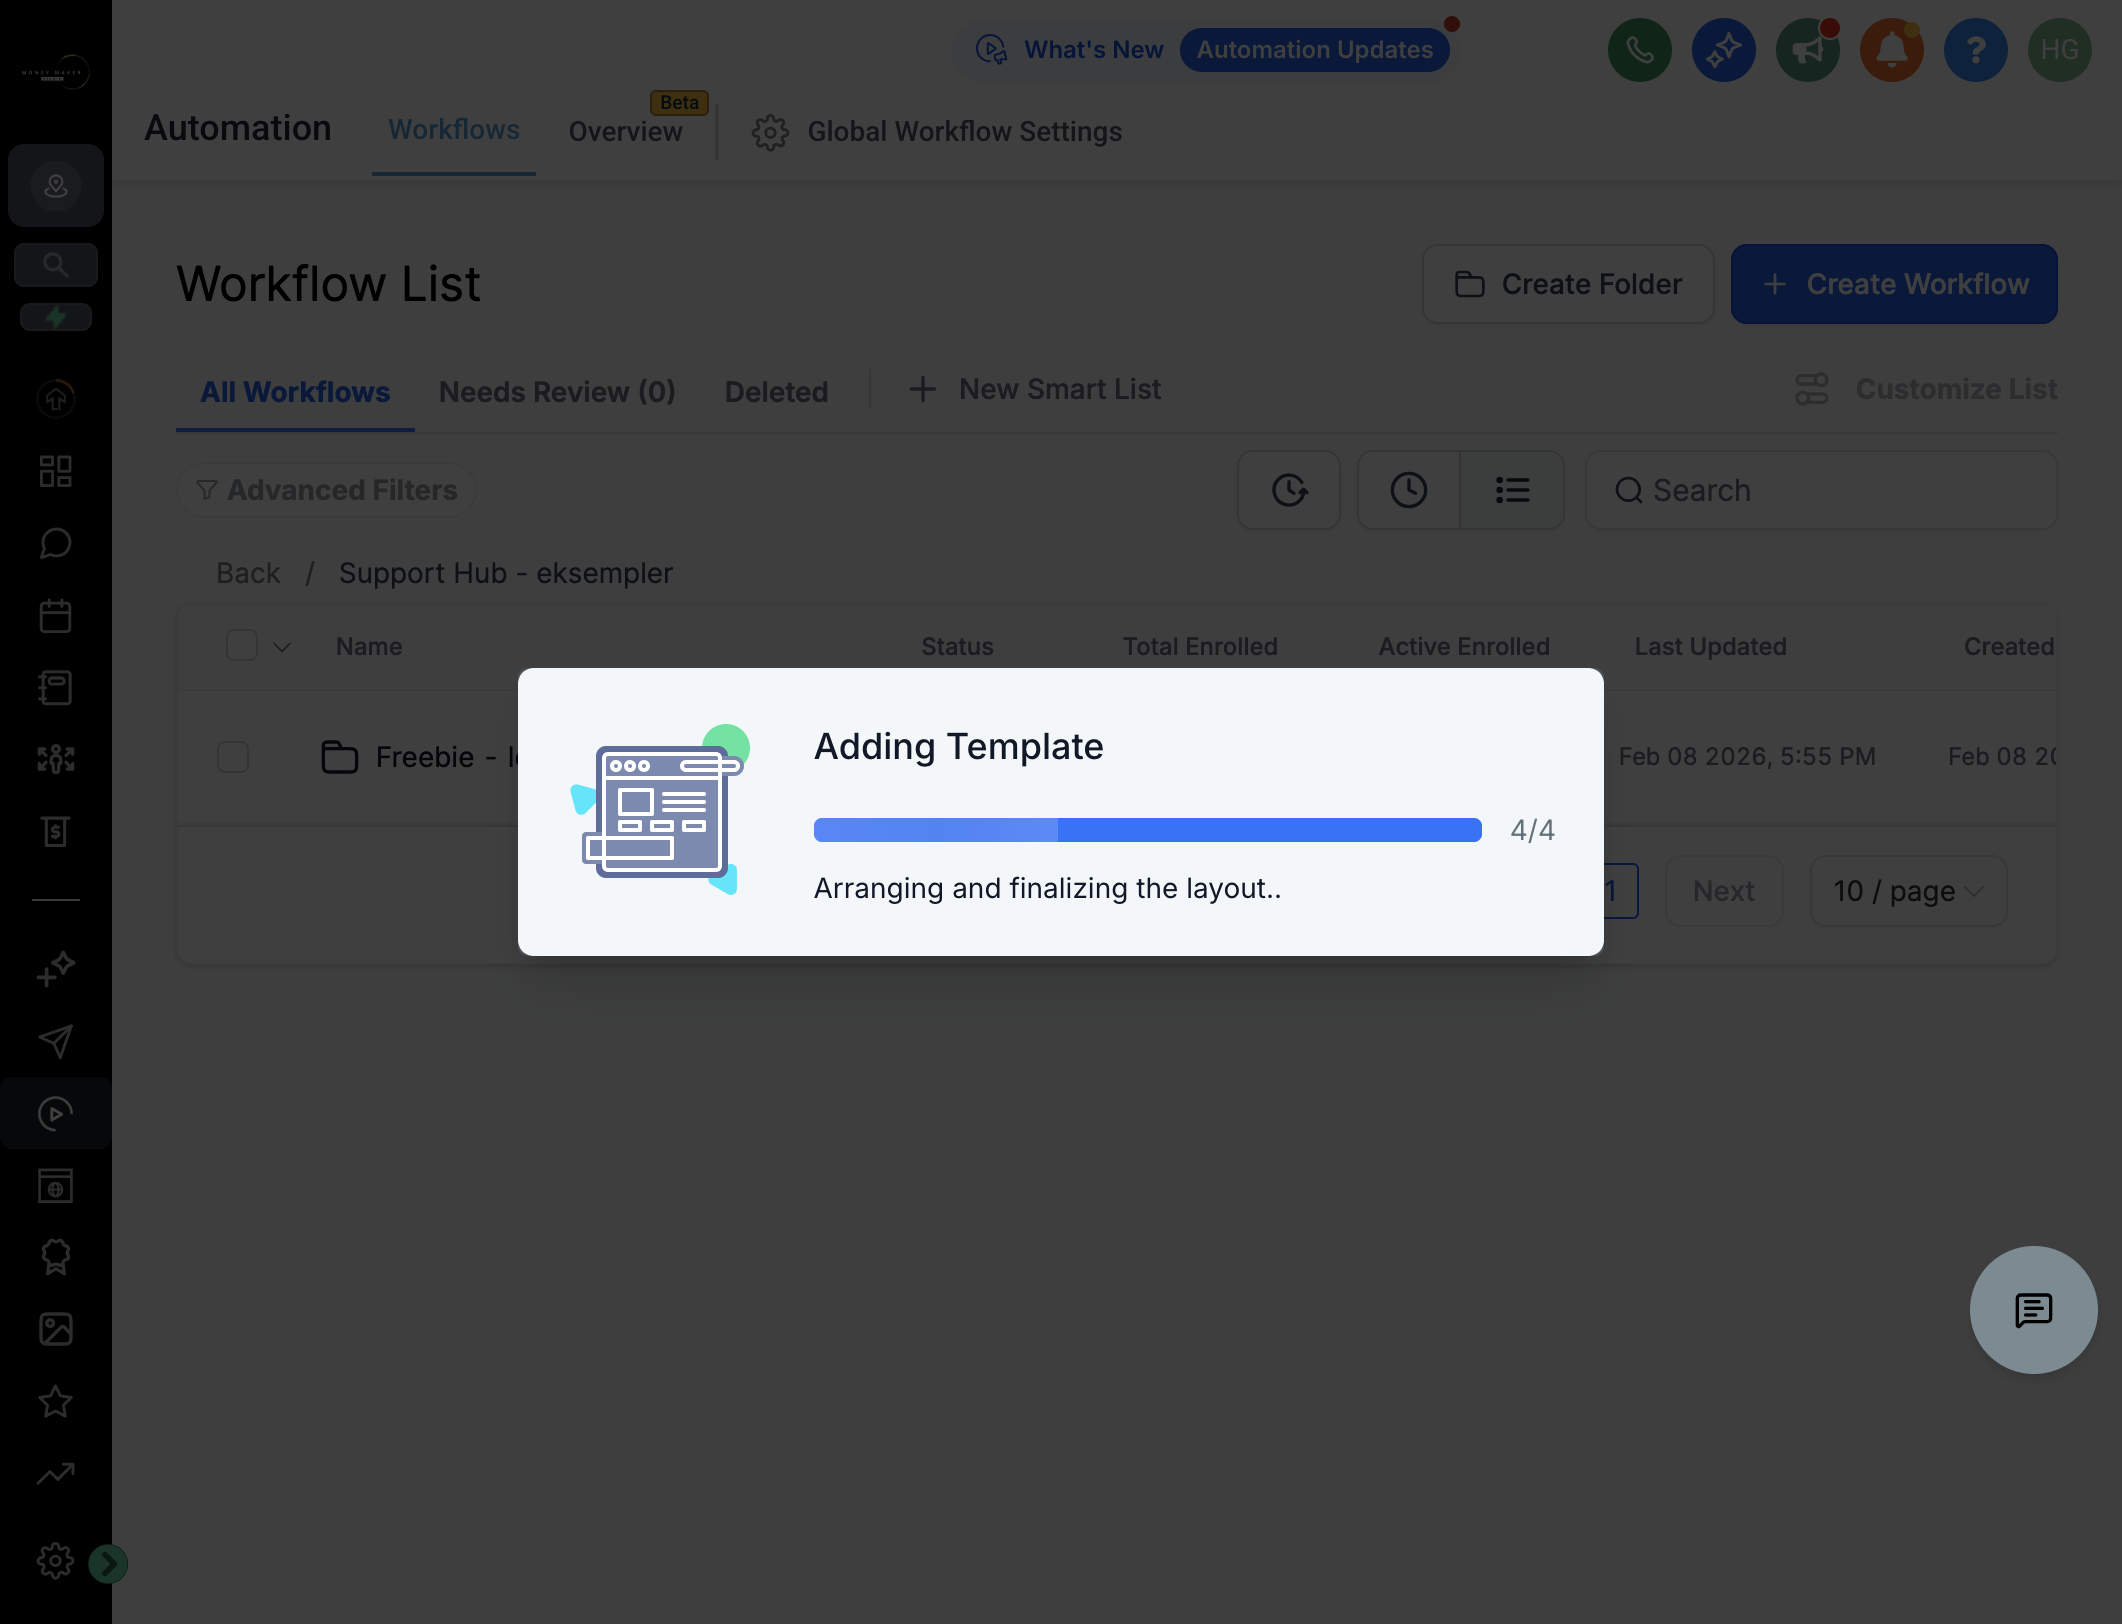Open the notifications bell icon
Viewport: 2122px width, 1624px height.
click(x=1891, y=50)
